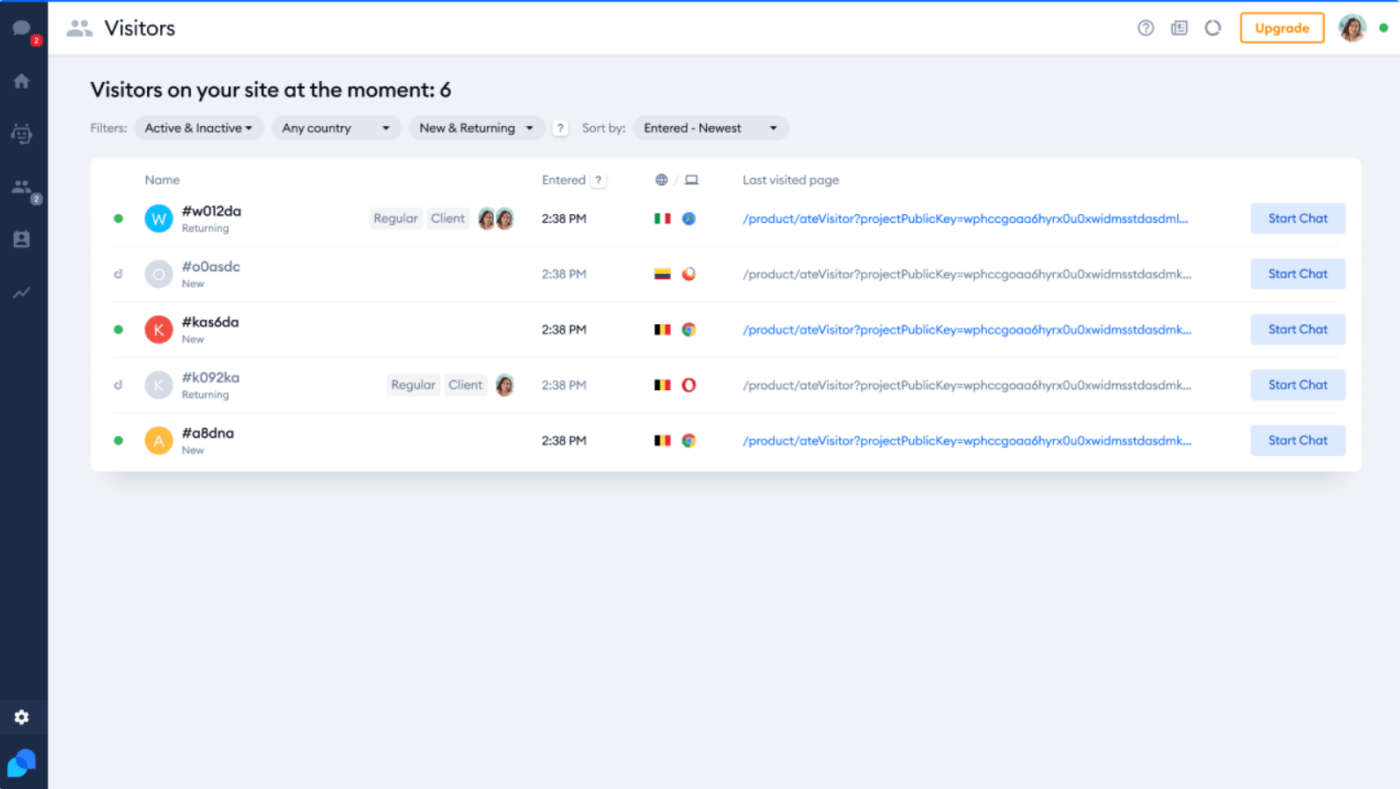The image size is (1400, 789).
Task: Click the K avatar of #kas6da
Action: coord(159,329)
